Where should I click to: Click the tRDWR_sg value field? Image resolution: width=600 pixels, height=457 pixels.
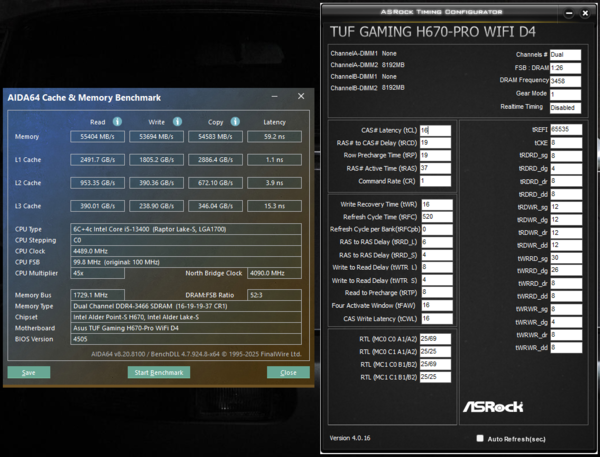pos(566,207)
